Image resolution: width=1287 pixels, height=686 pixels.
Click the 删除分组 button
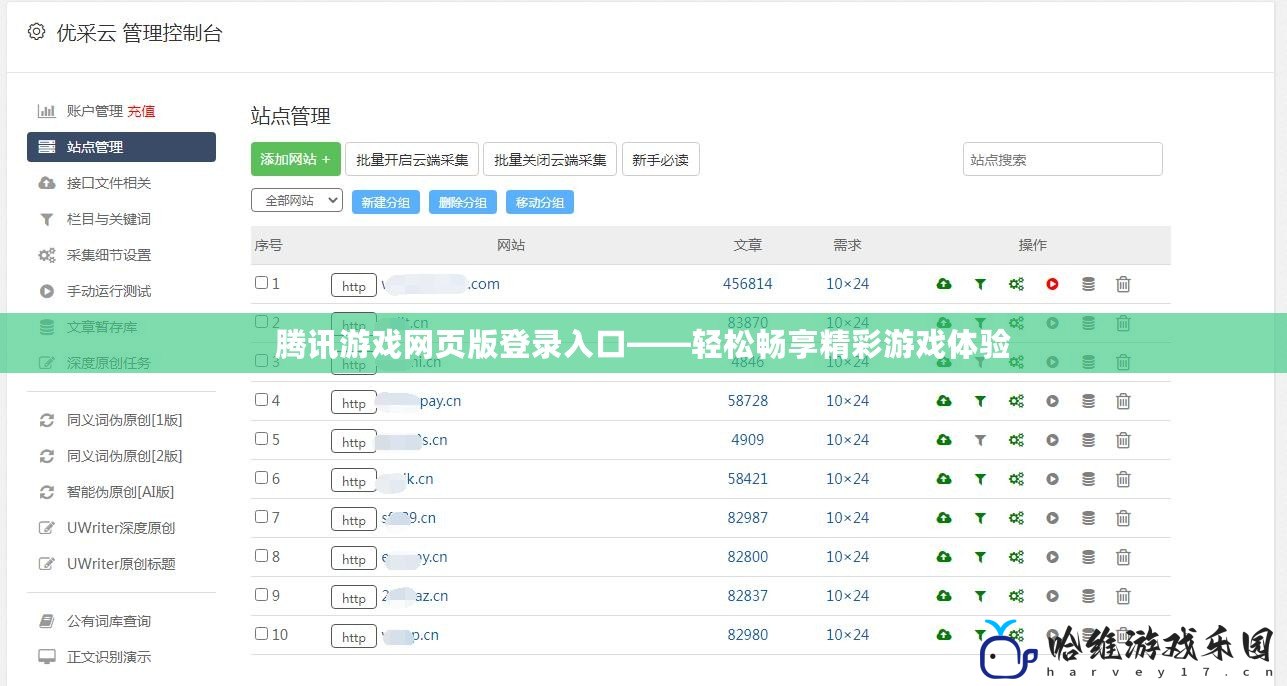click(x=463, y=202)
